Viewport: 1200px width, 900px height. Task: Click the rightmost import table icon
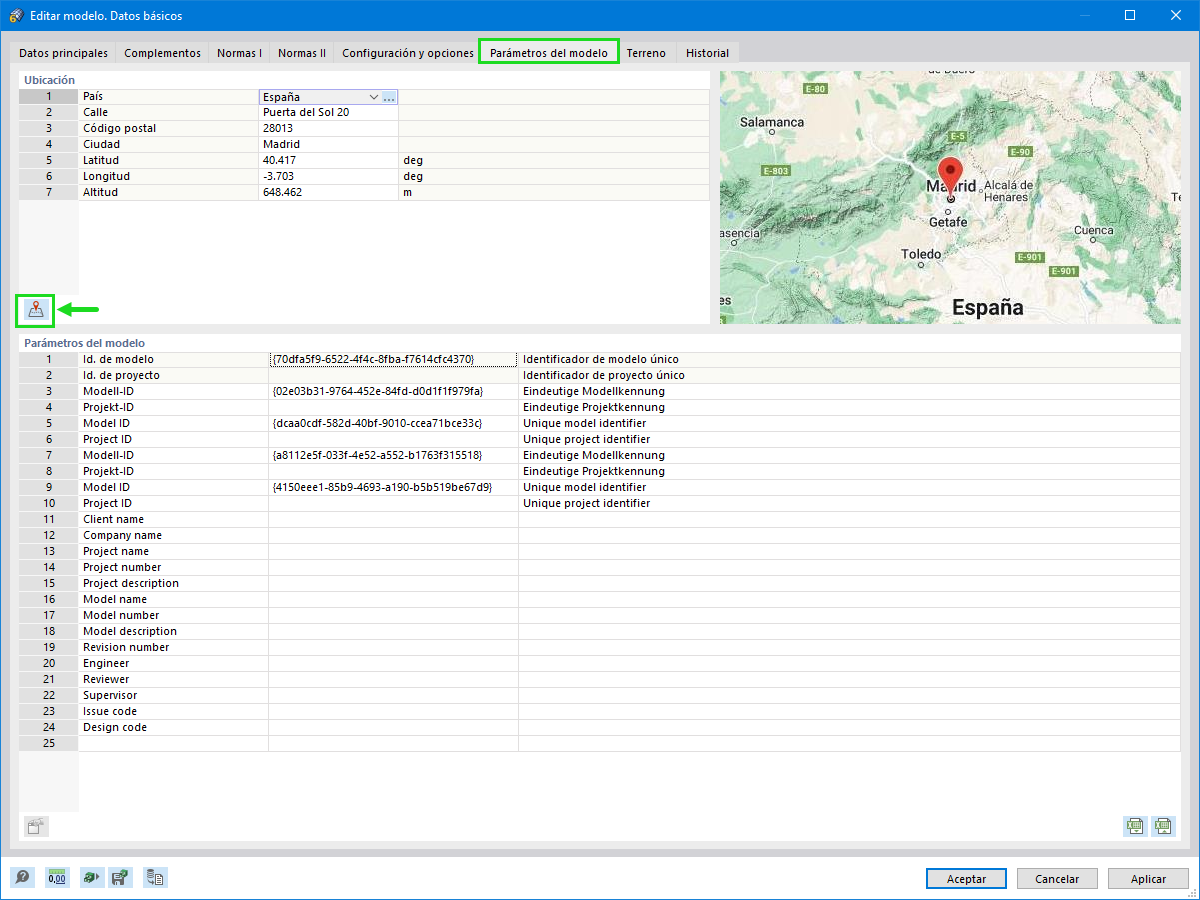pyautogui.click(x=1163, y=826)
